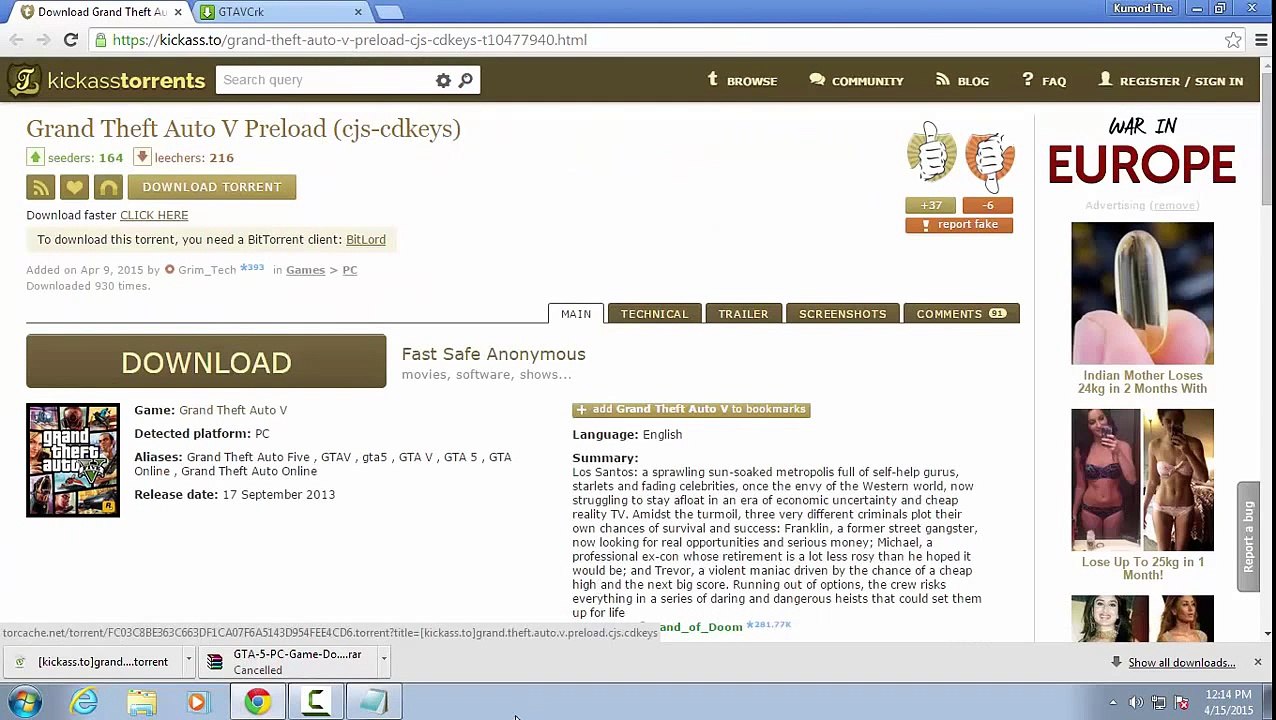Open the FAQ page
Screen dimensions: 1276x720
point(1044,81)
